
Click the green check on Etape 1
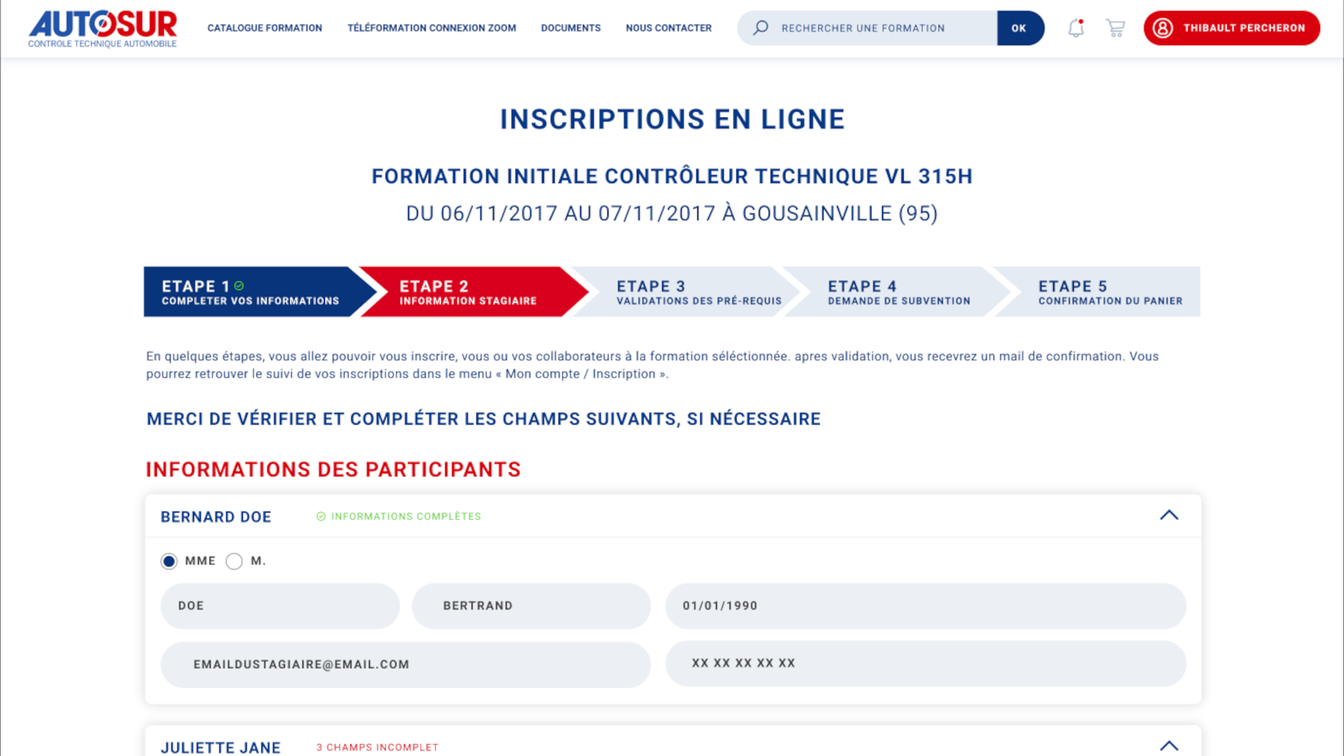(x=239, y=286)
